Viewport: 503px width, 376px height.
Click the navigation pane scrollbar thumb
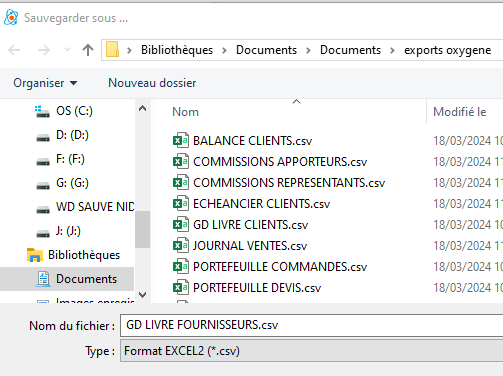point(142,229)
